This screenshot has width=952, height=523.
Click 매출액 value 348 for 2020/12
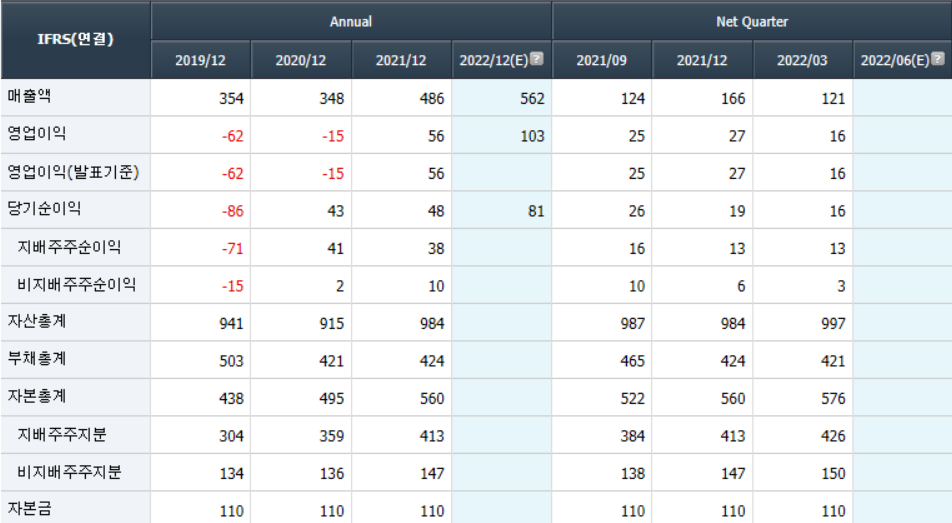(x=332, y=98)
